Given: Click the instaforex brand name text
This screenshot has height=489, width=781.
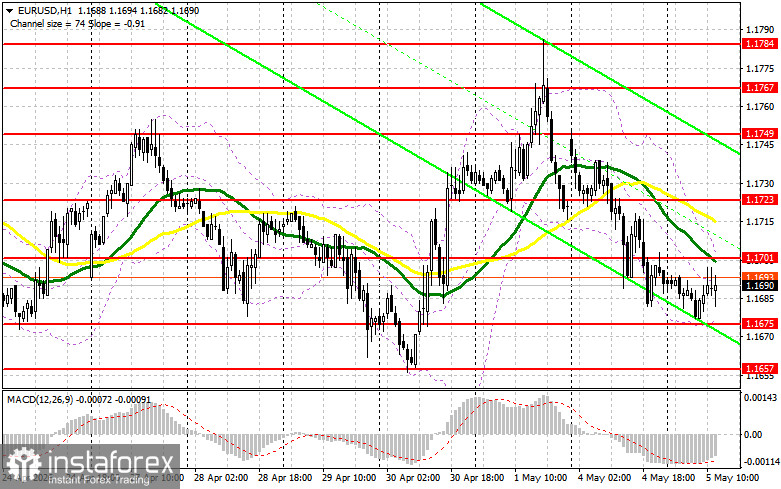Looking at the screenshot, I should [x=110, y=462].
